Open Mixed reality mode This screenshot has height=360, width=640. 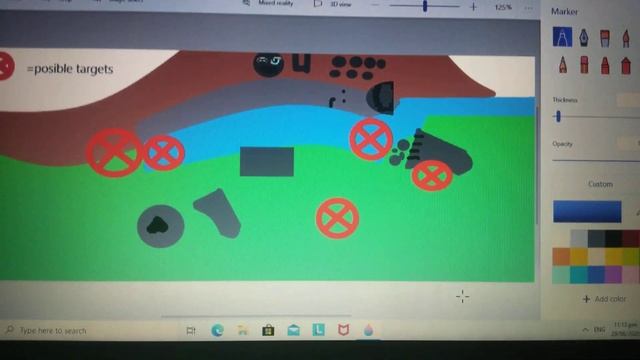pos(268,3)
